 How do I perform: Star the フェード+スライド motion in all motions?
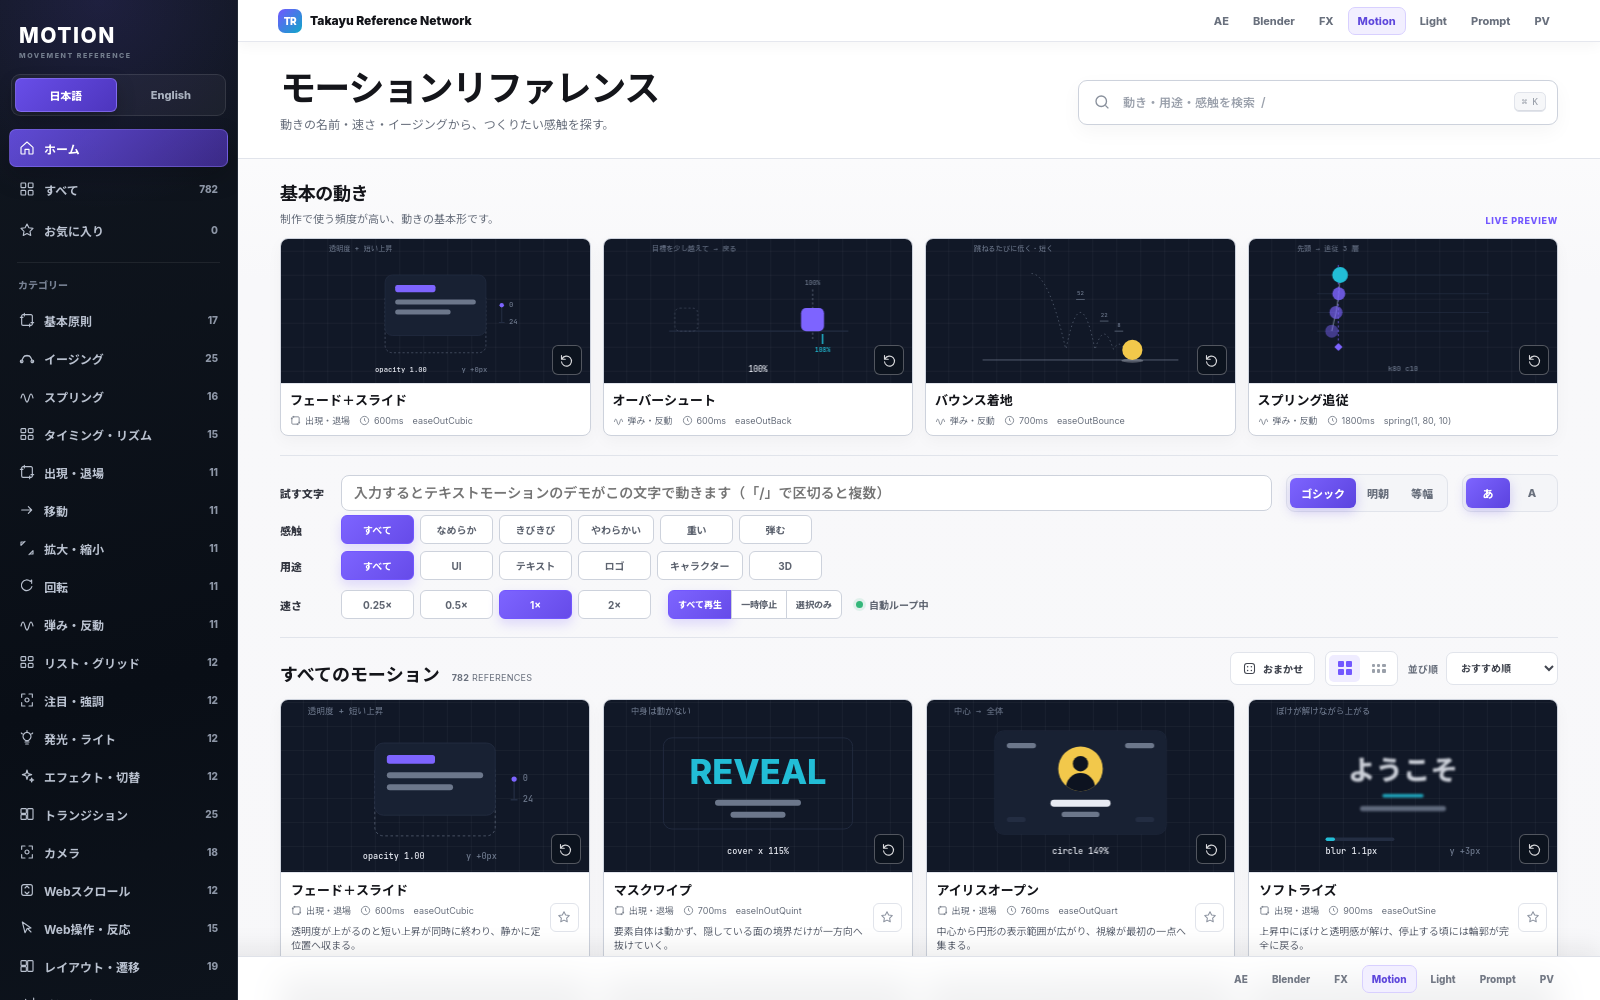point(564,917)
